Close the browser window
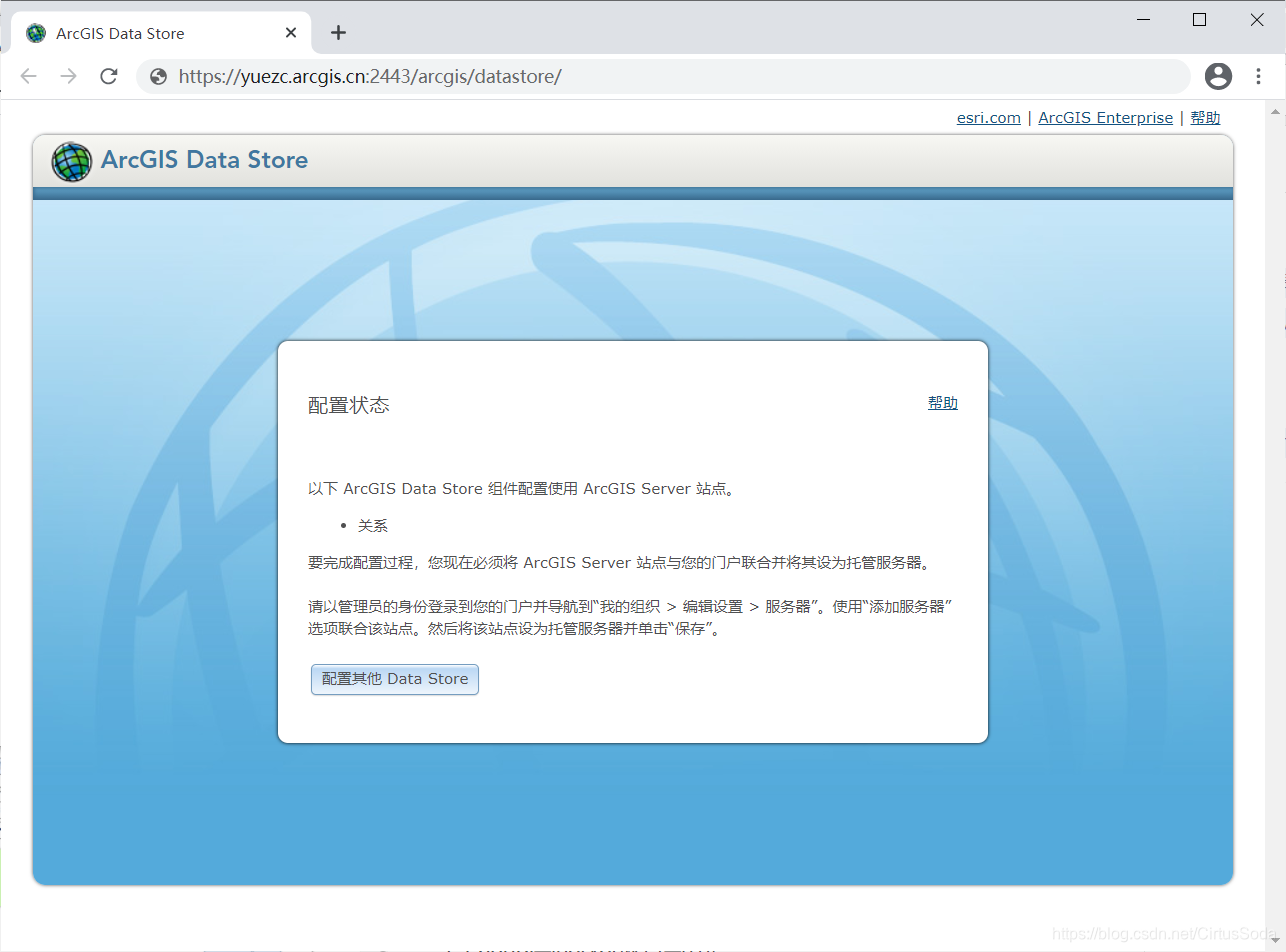This screenshot has height=952, width=1286. pyautogui.click(x=1257, y=19)
